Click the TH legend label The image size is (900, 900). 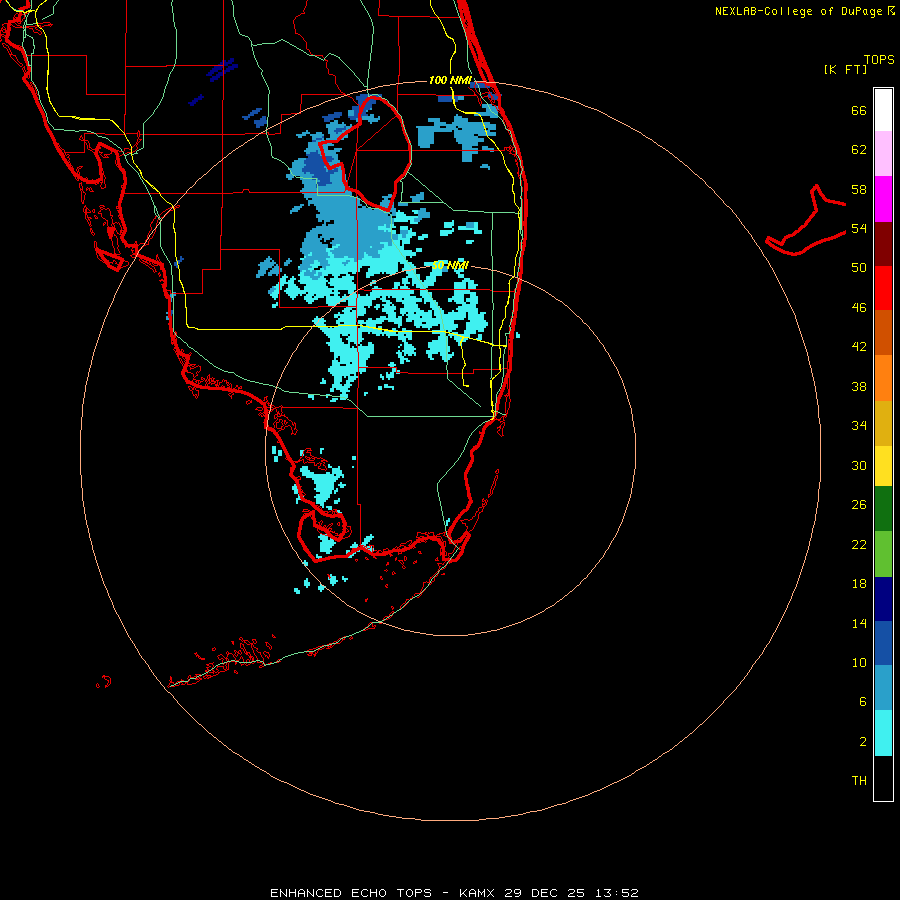859,780
